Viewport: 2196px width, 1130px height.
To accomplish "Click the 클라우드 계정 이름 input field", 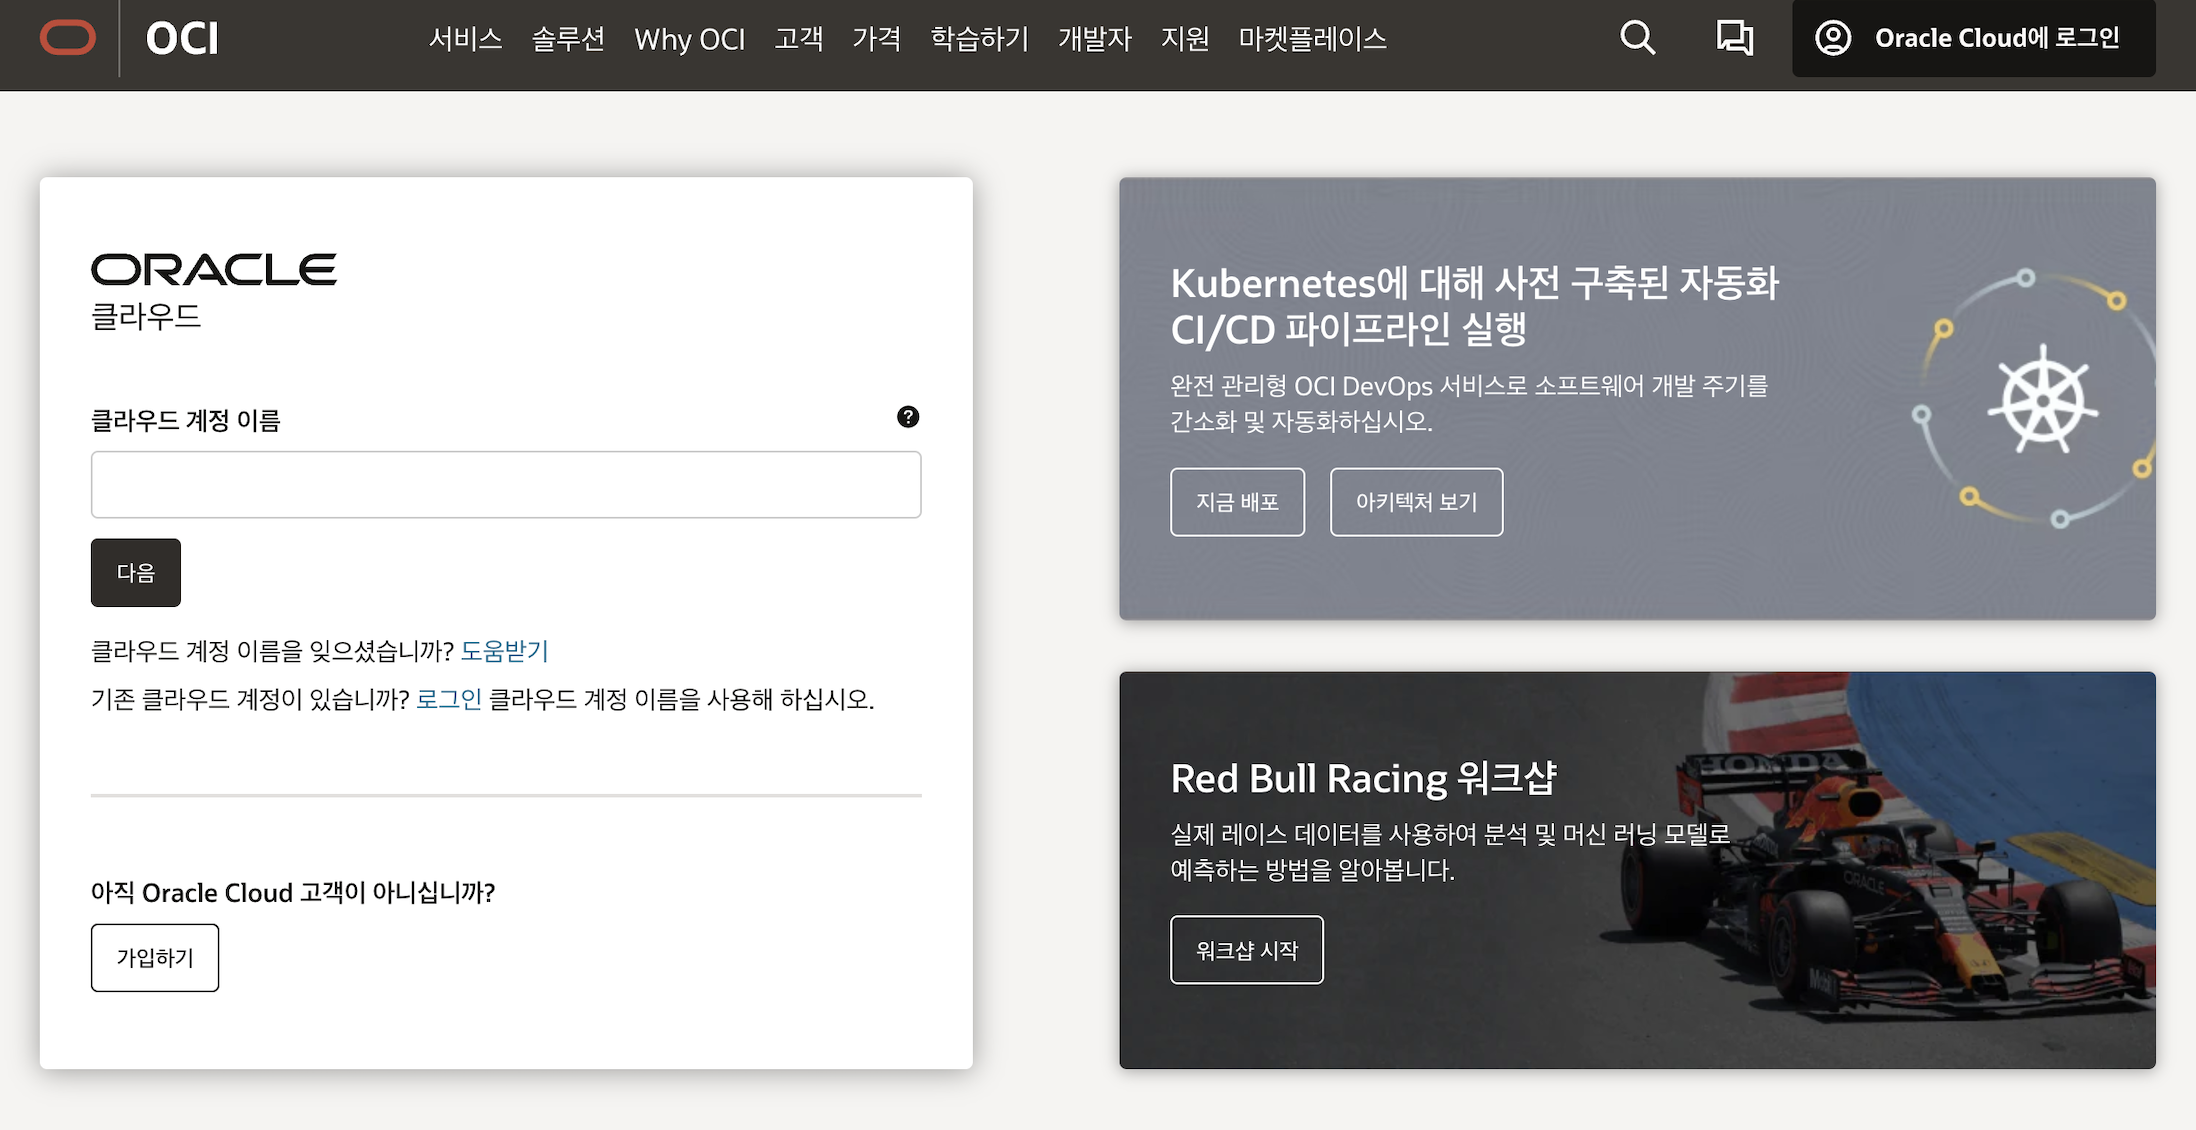I will [x=506, y=484].
